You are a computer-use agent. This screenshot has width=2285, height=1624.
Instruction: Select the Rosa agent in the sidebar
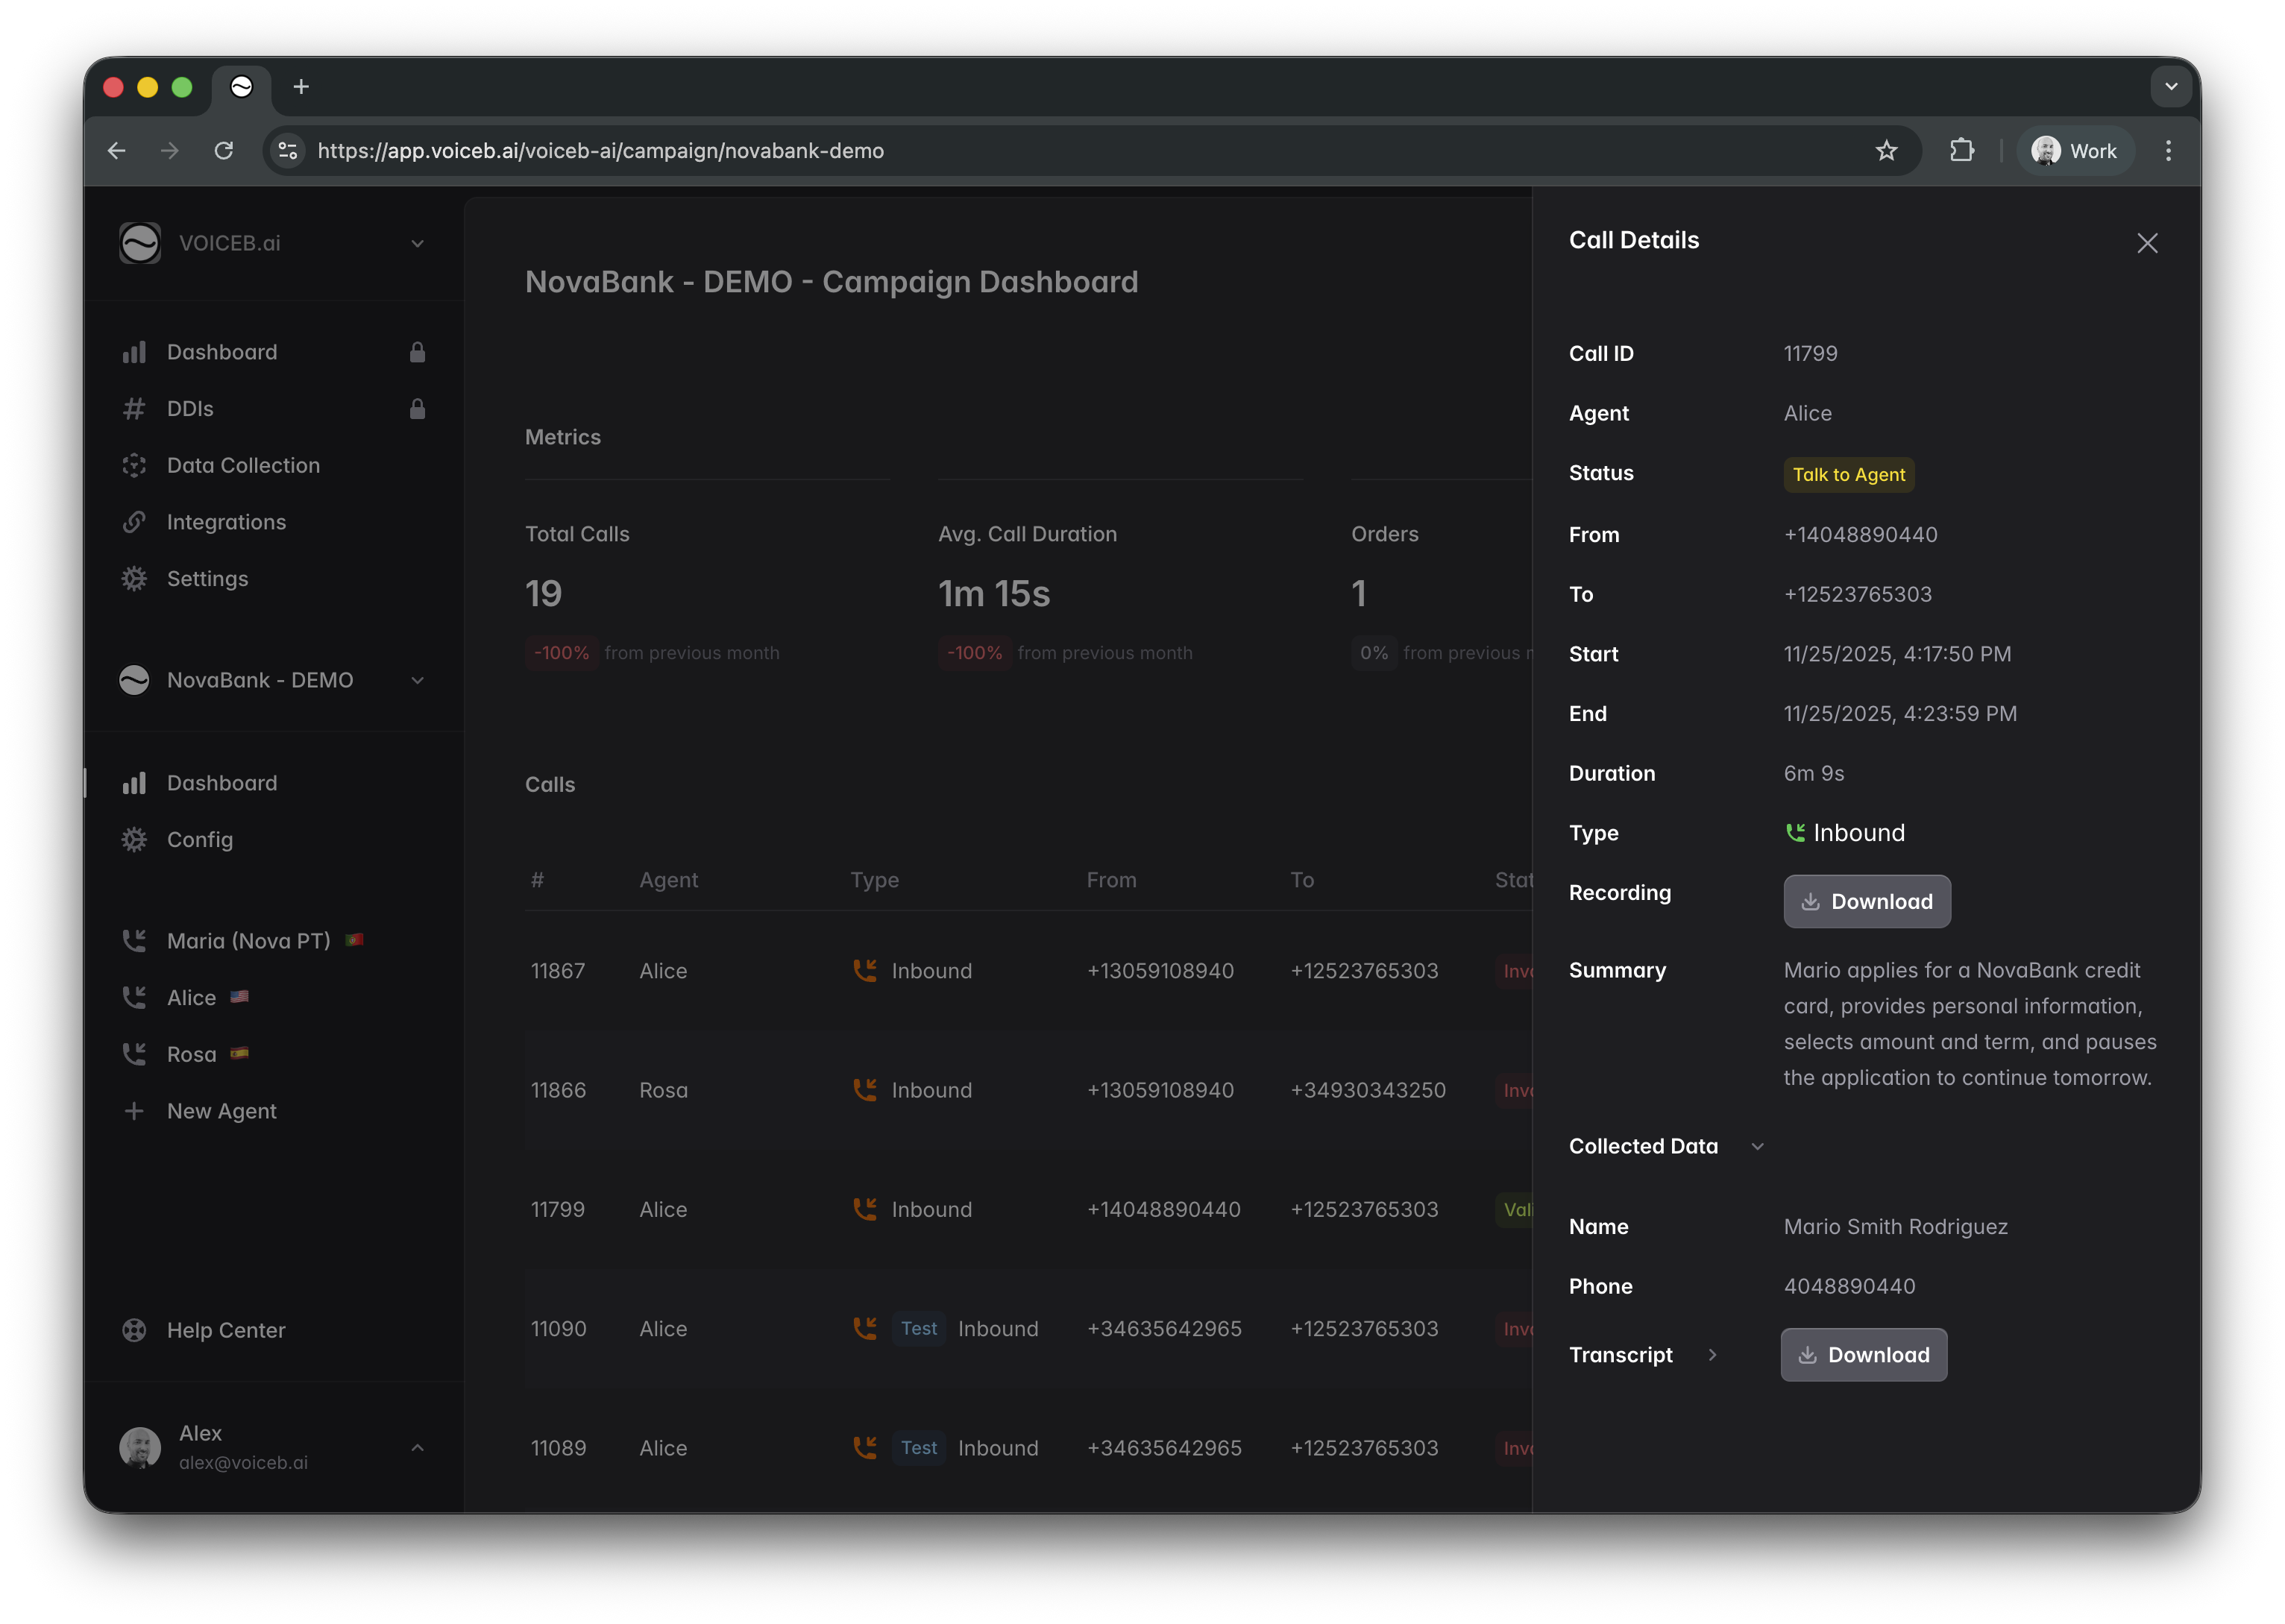pyautogui.click(x=191, y=1054)
